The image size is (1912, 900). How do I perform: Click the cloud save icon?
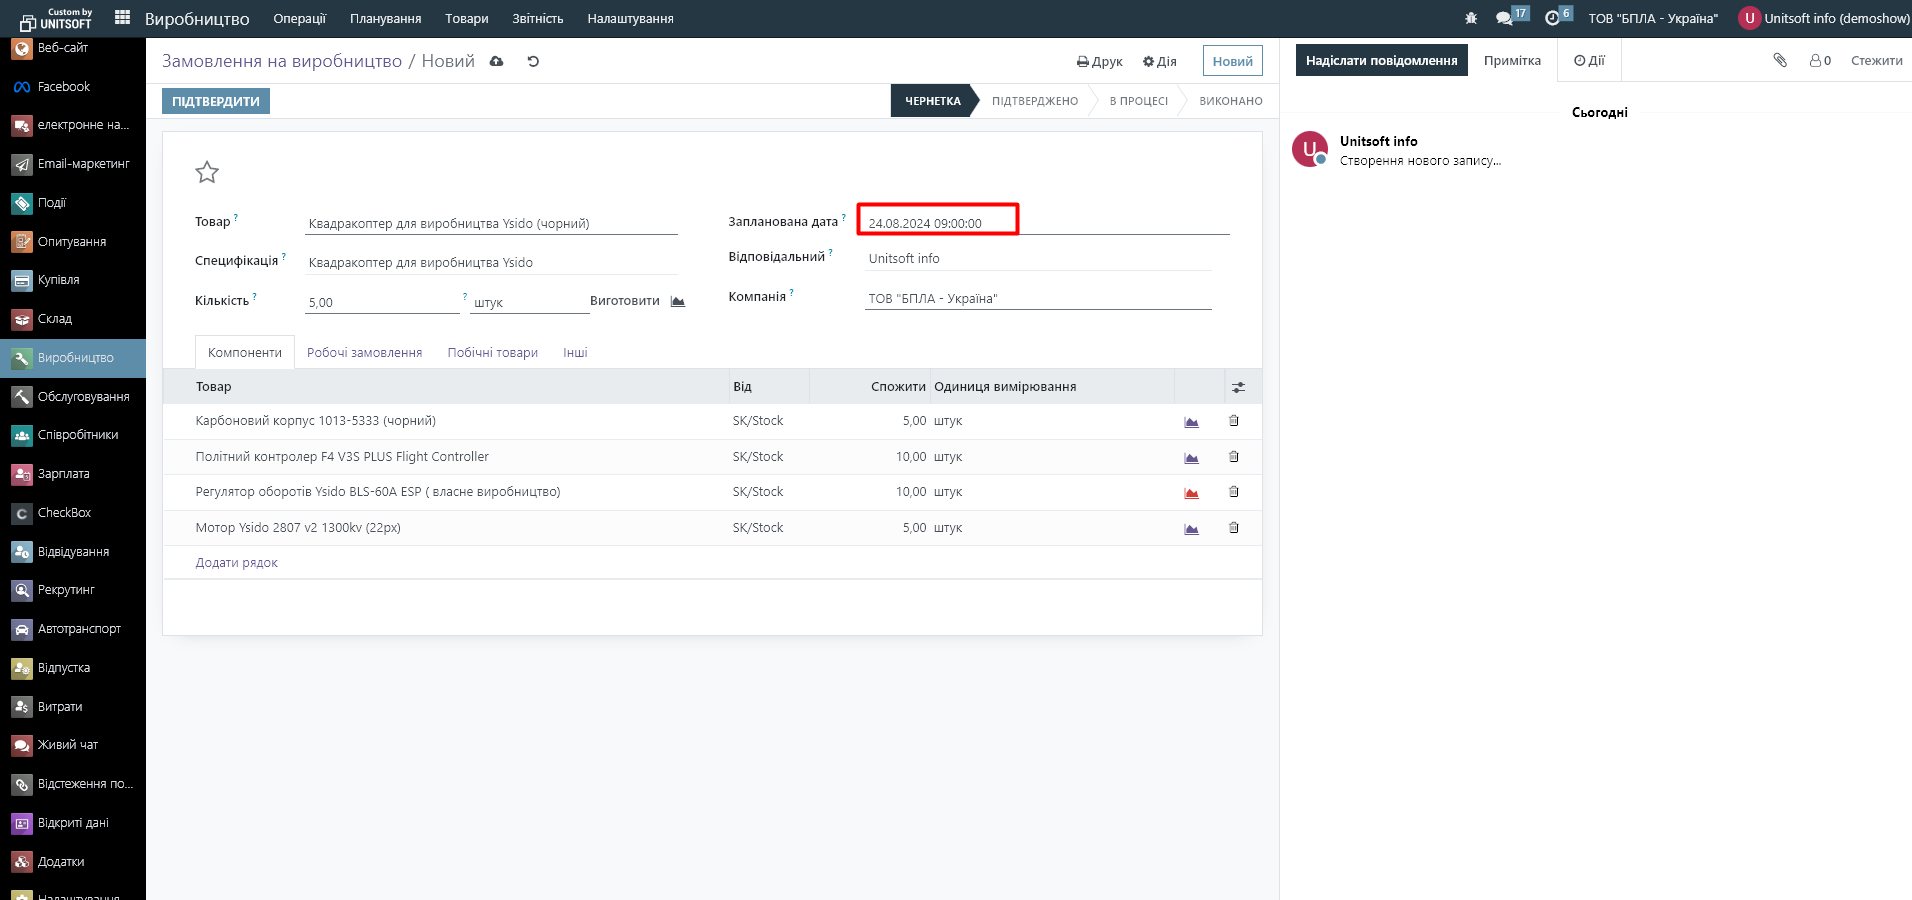(497, 61)
